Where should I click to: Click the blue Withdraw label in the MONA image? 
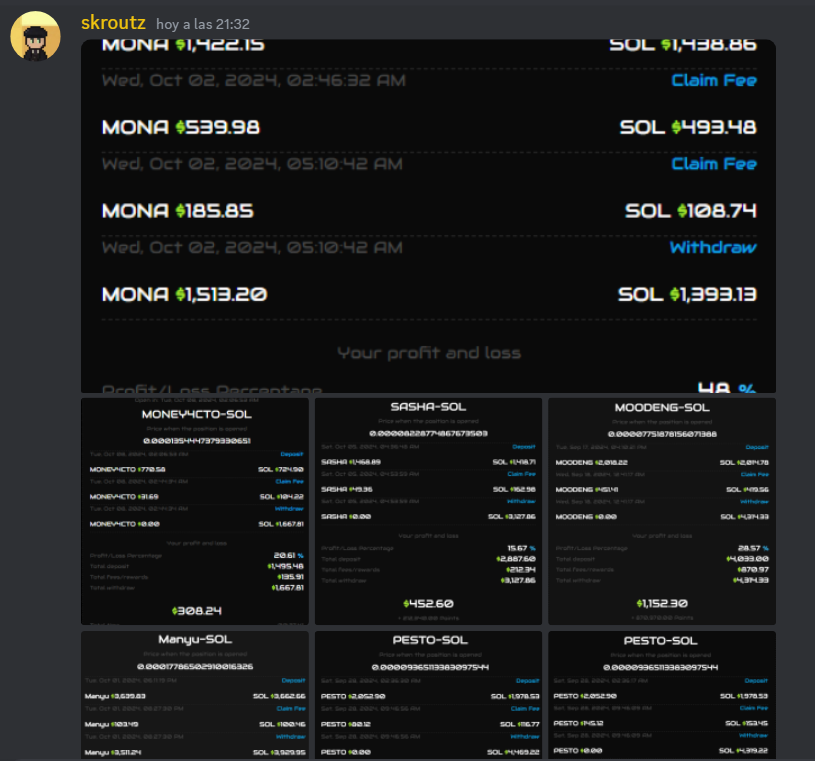click(x=713, y=247)
